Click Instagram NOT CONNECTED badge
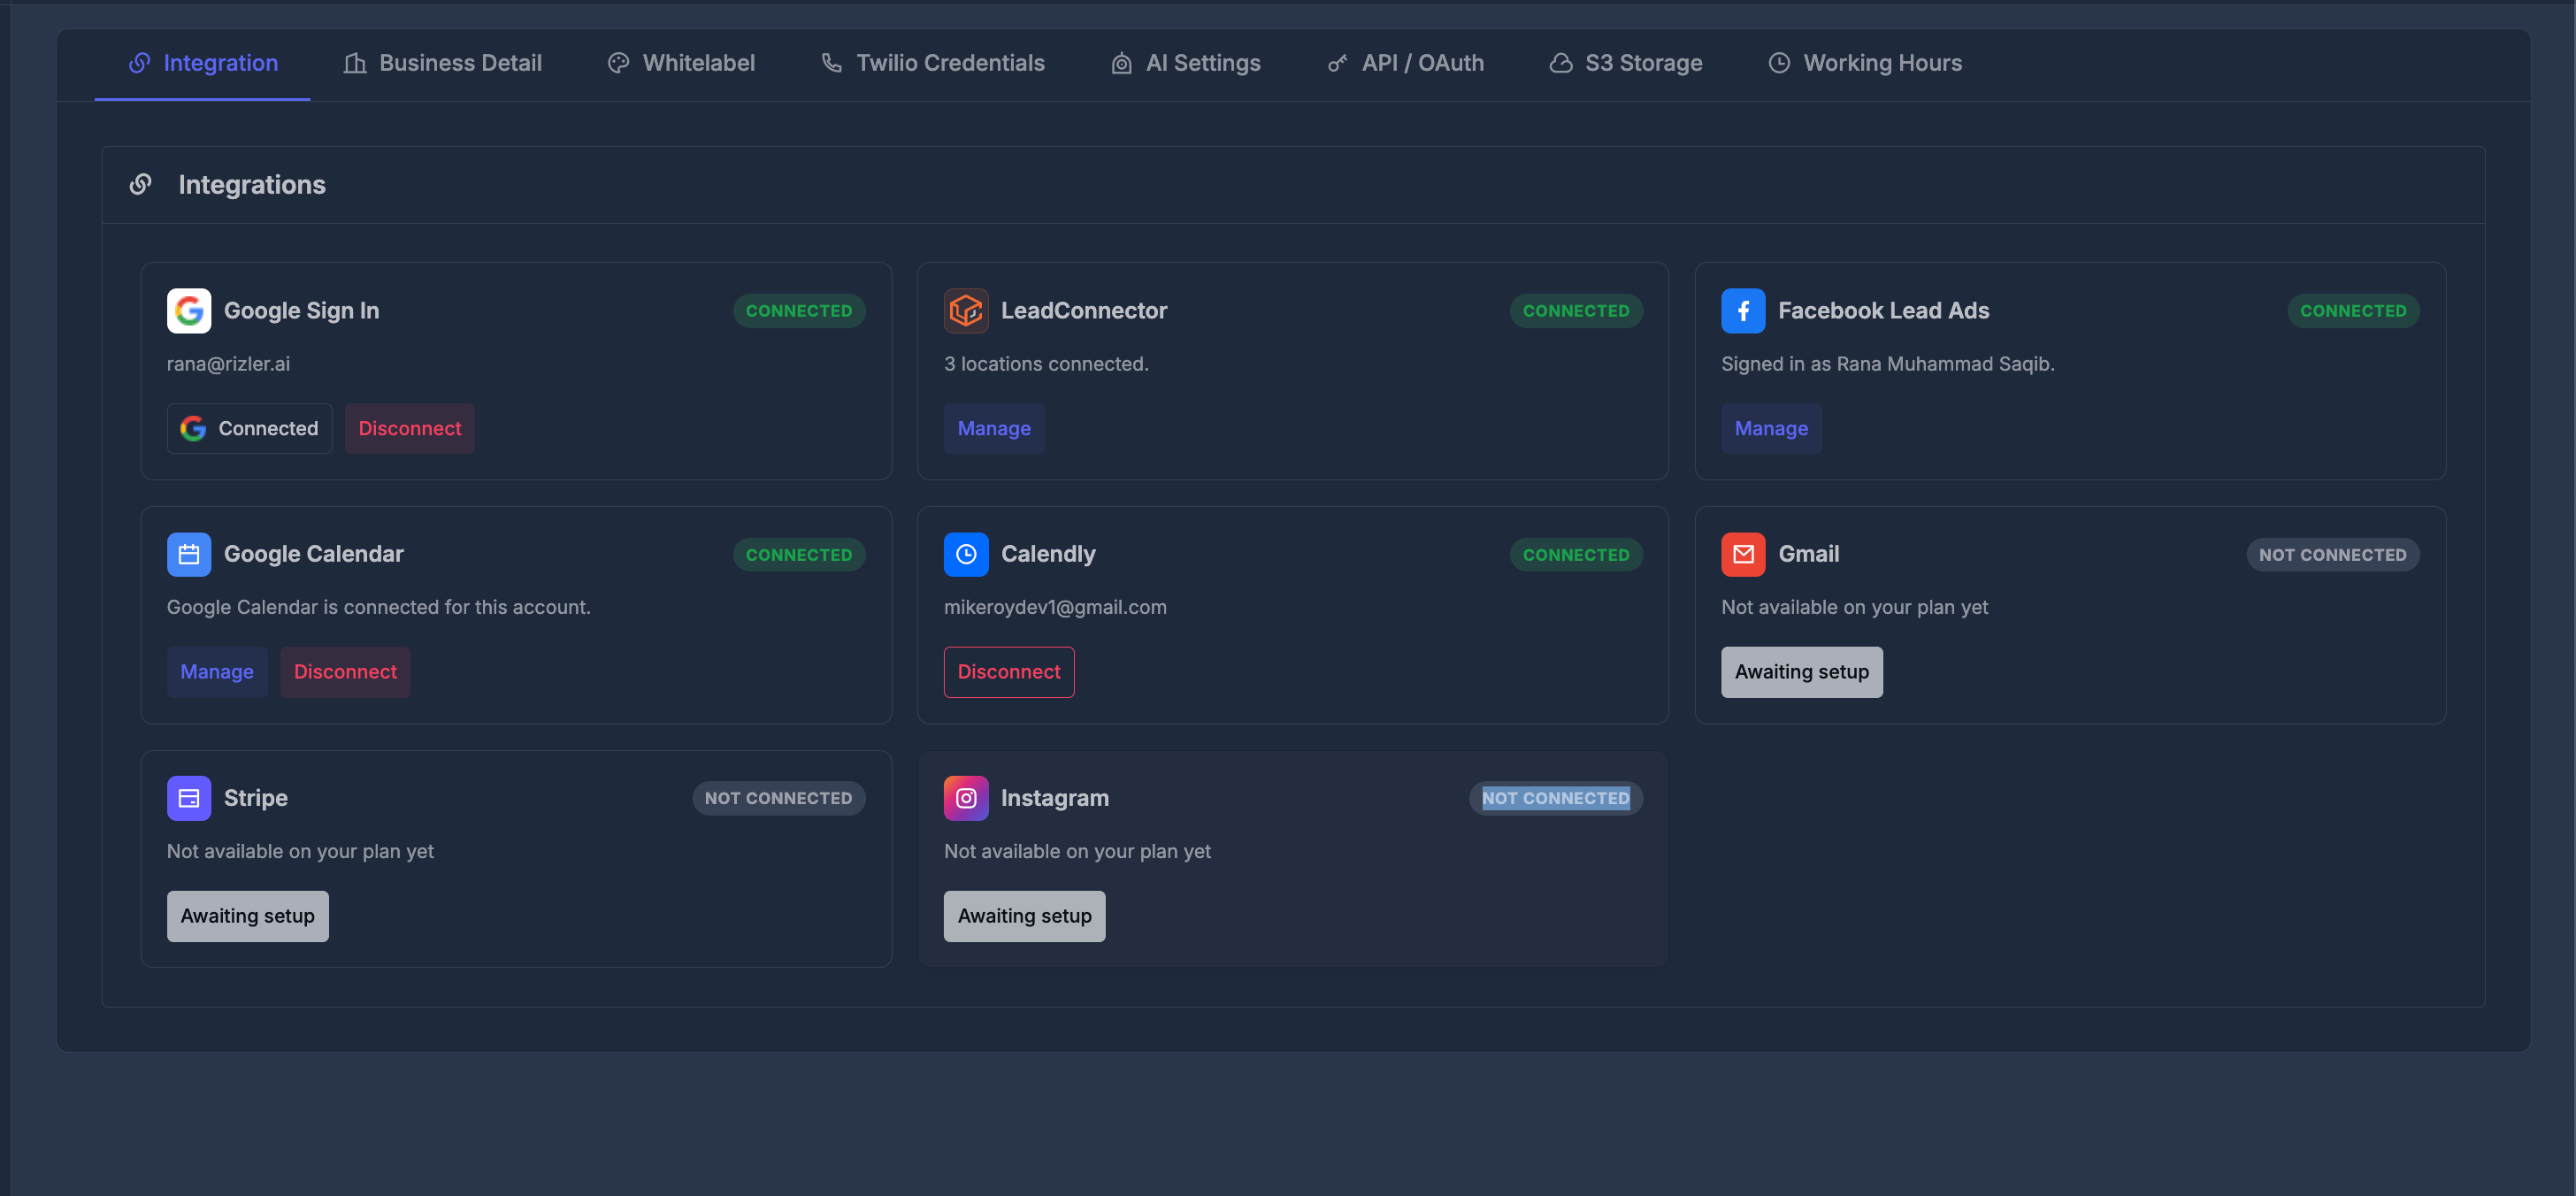 click(1555, 798)
